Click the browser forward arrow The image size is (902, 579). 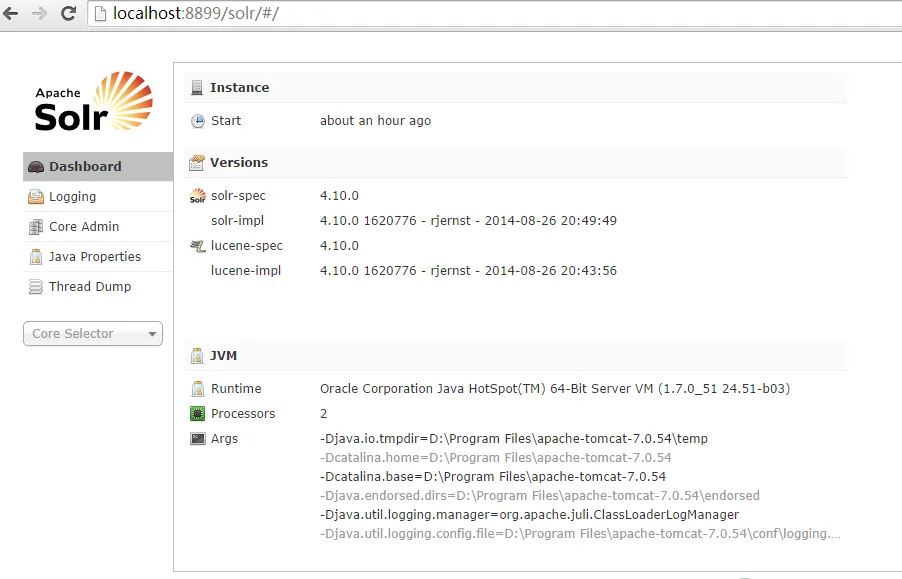(39, 13)
